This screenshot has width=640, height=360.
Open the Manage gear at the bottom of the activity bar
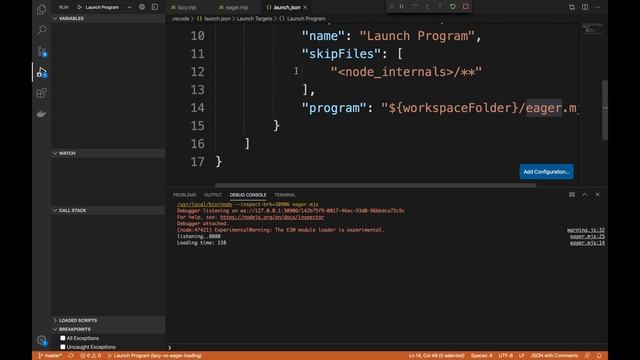pos(42,340)
